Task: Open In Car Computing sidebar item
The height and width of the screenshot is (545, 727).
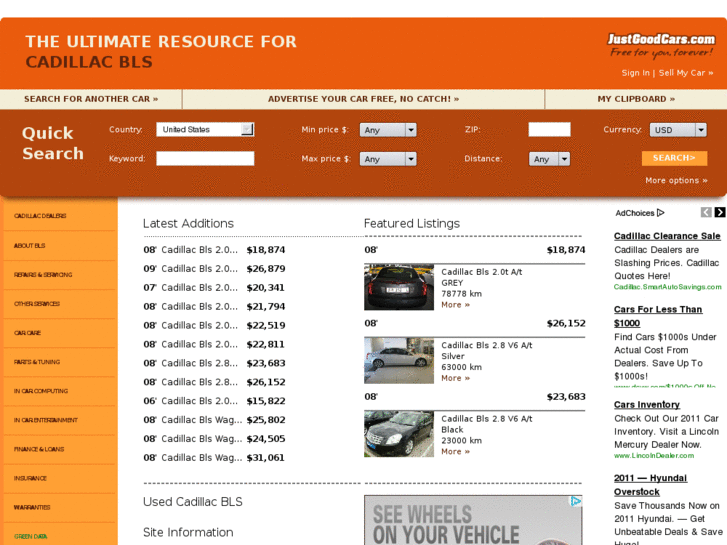Action: tap(41, 391)
